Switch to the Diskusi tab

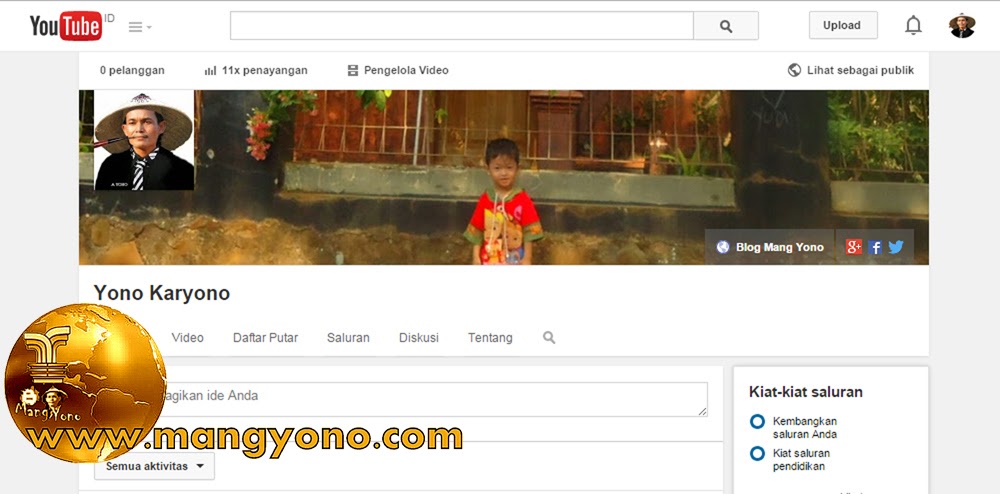[x=419, y=338]
